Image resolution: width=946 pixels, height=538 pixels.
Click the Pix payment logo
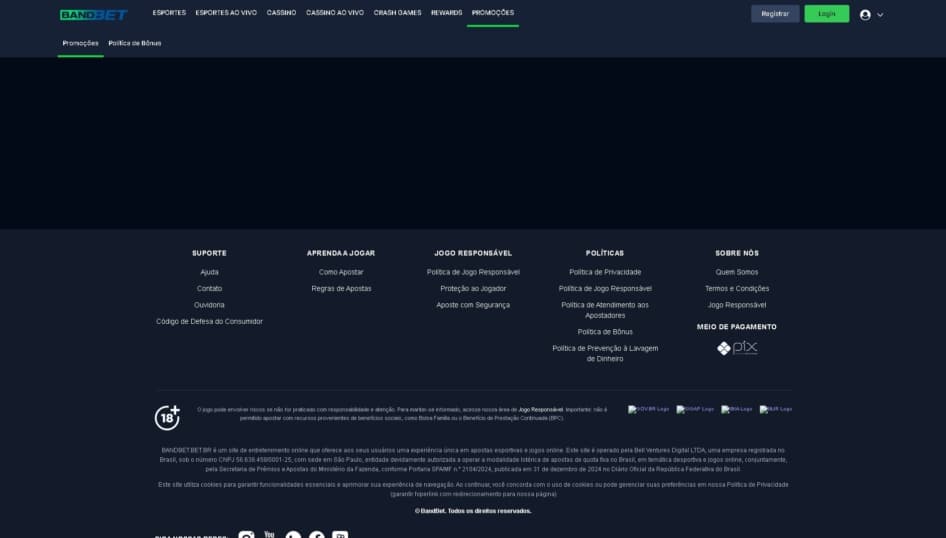point(737,348)
